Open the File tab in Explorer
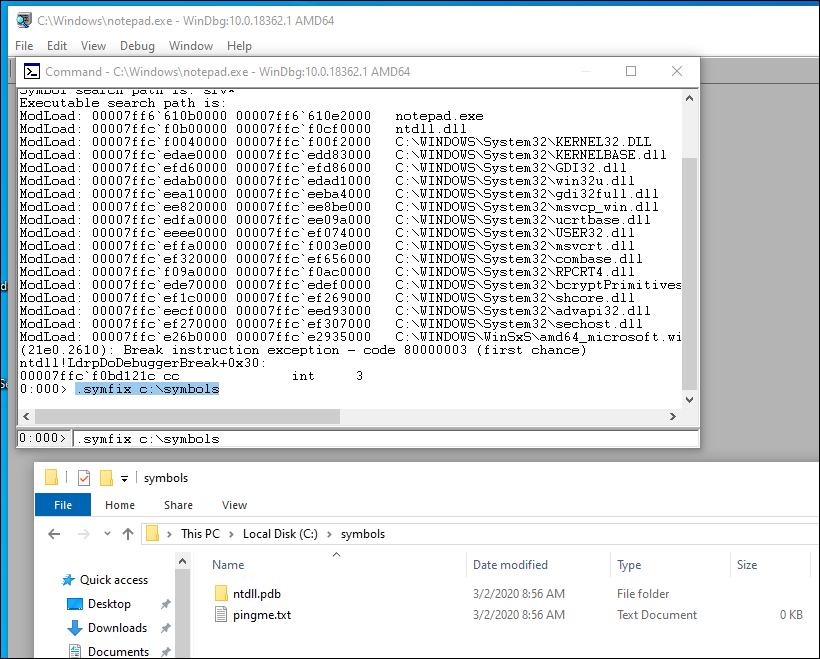The image size is (820, 659). pos(63,505)
